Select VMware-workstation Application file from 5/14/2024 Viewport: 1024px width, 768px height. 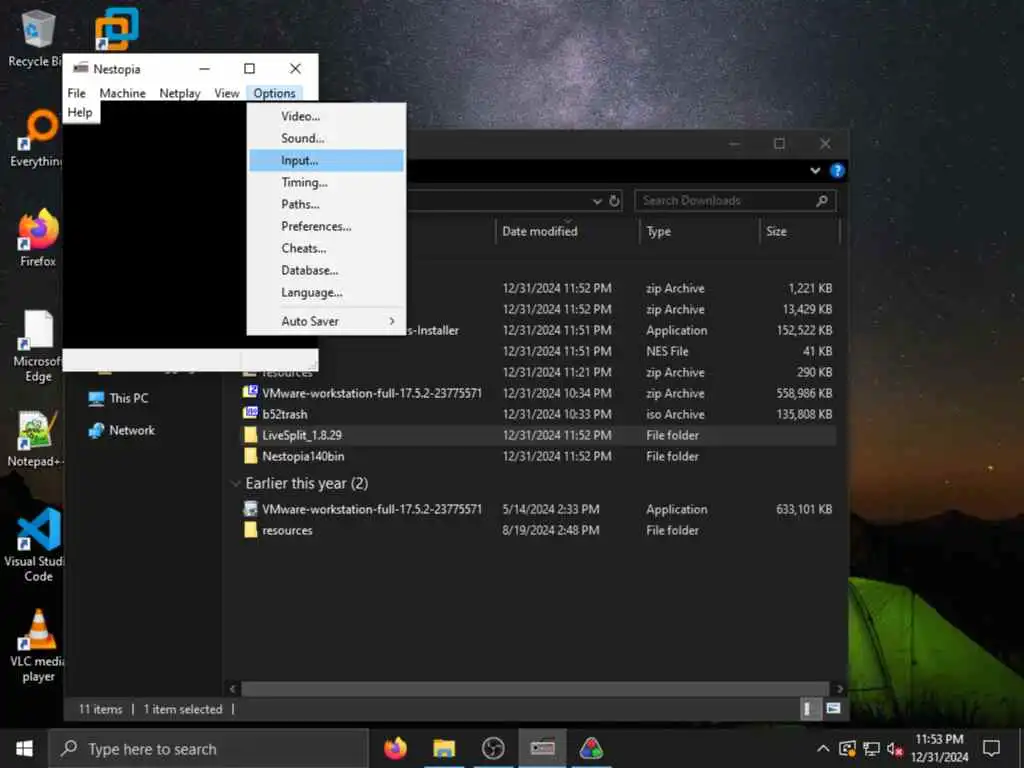pyautogui.click(x=539, y=509)
